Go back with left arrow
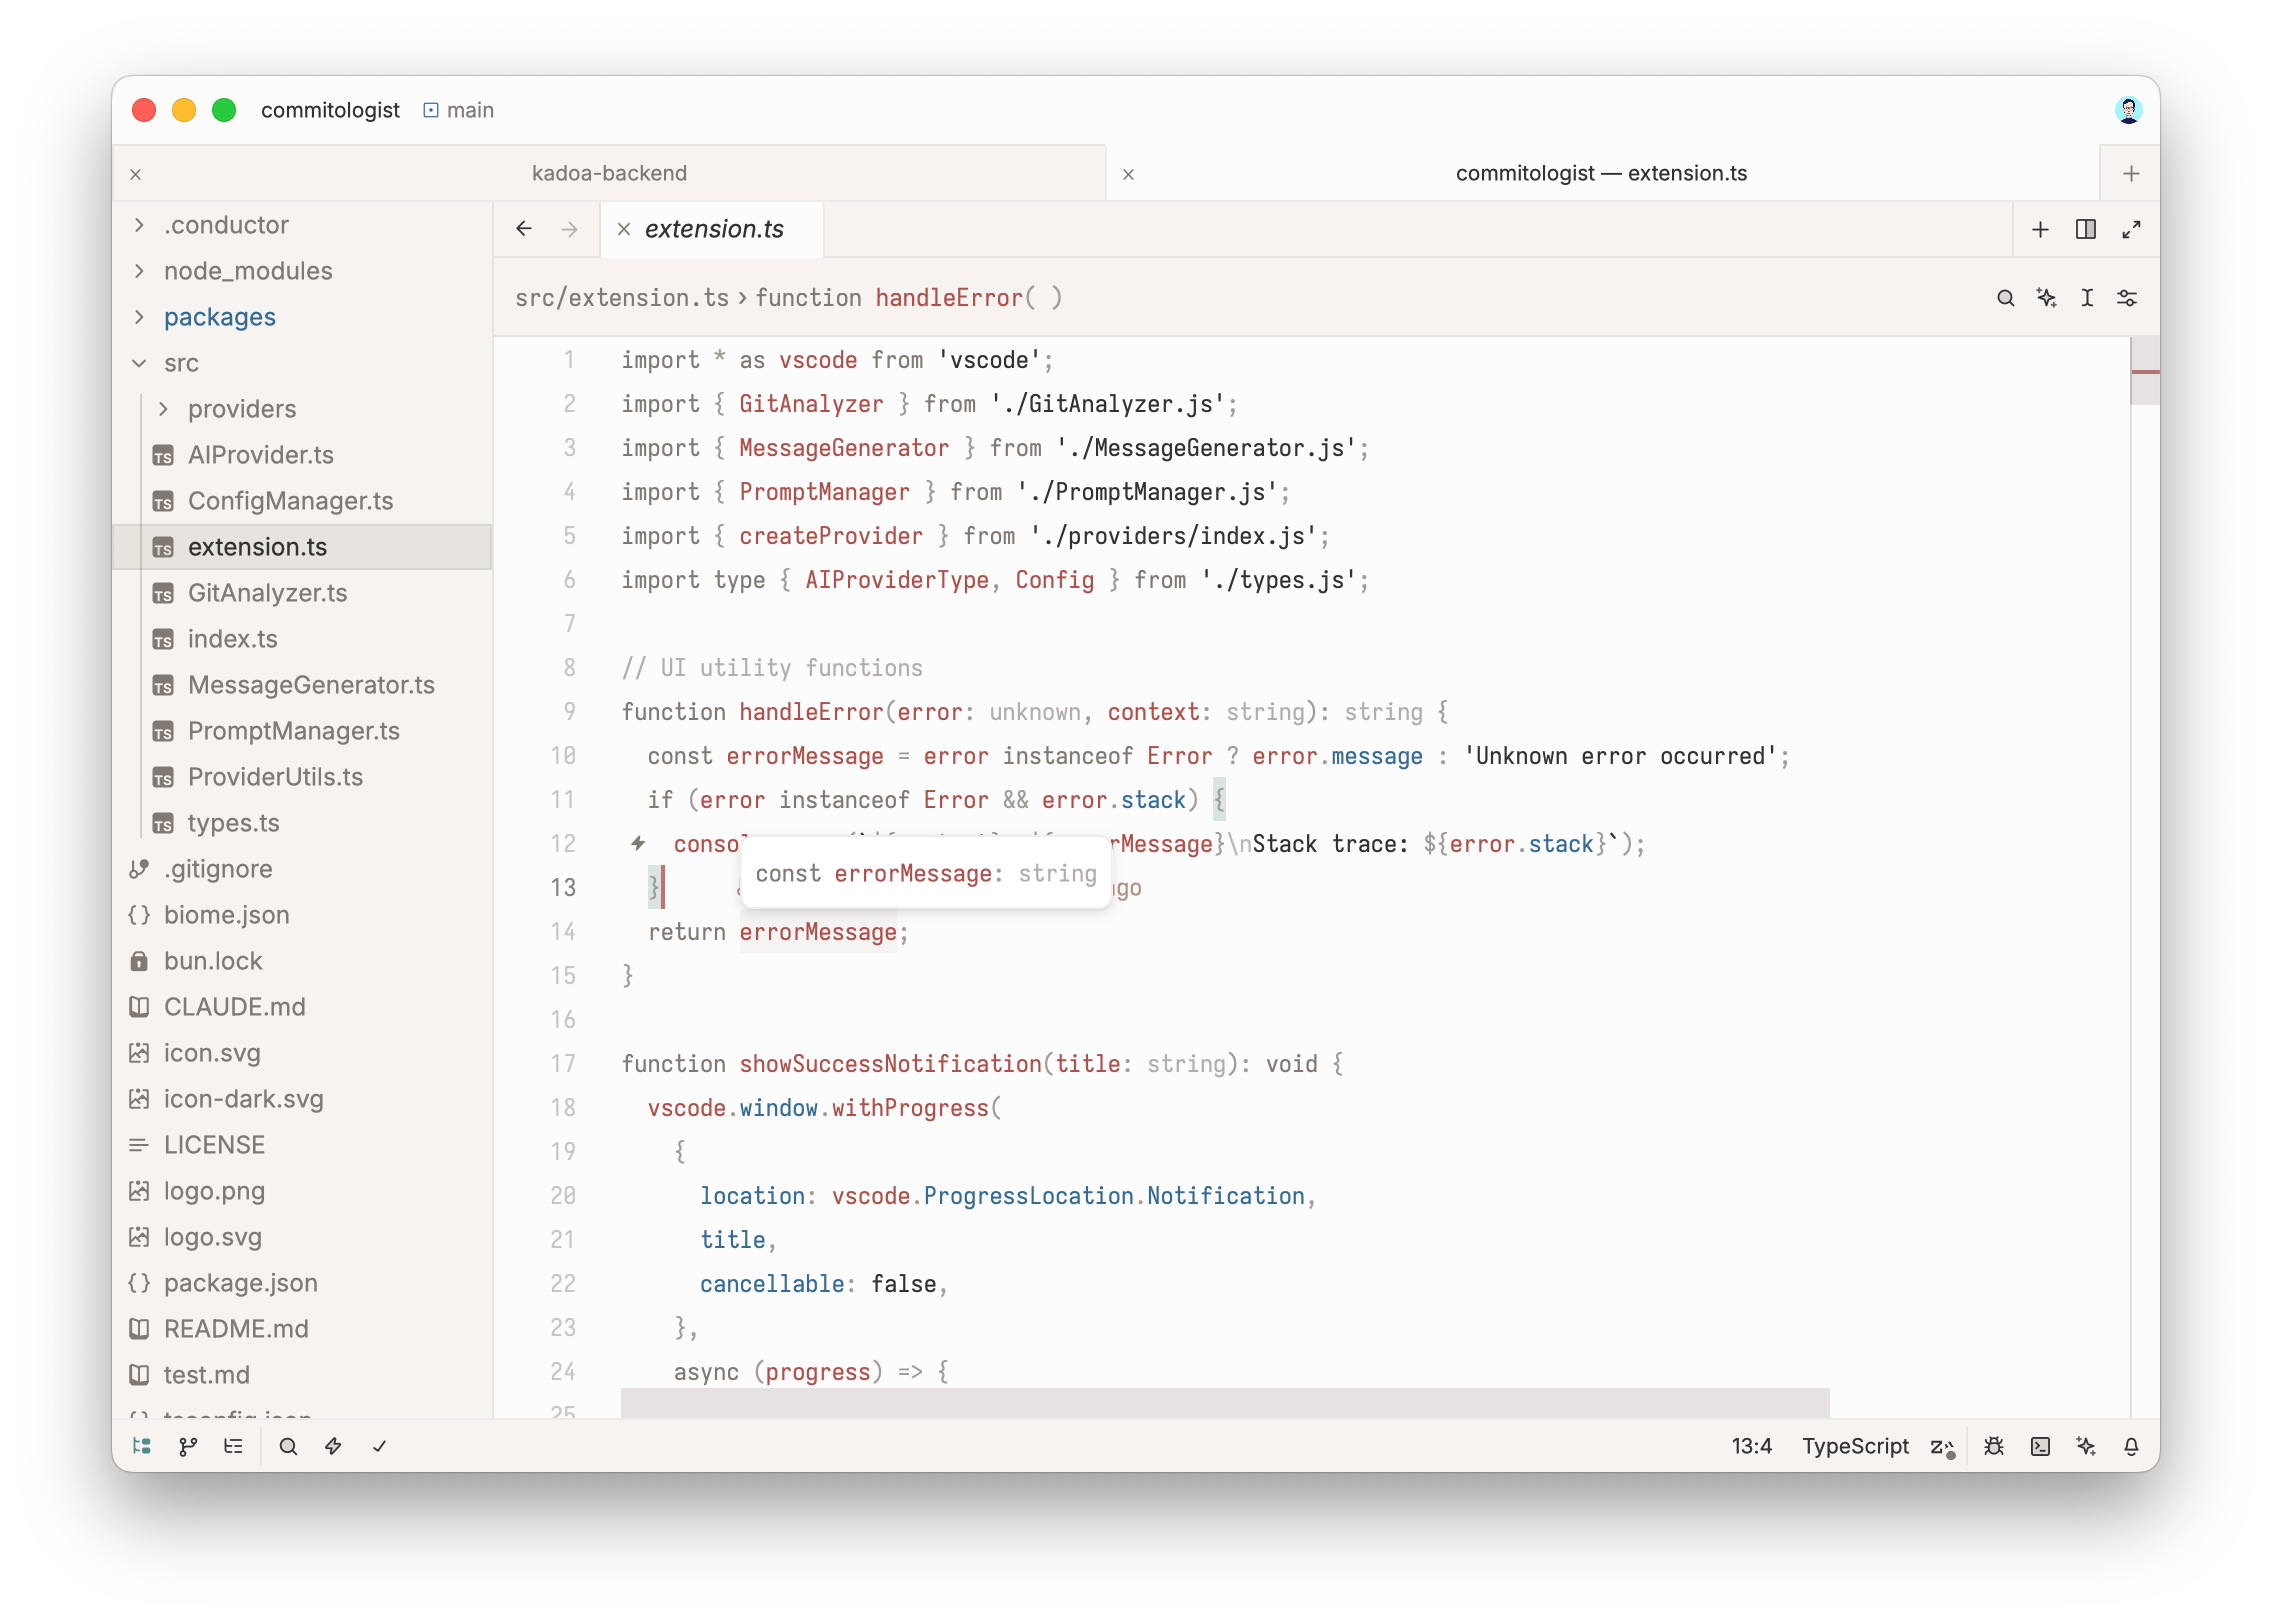 tap(524, 229)
